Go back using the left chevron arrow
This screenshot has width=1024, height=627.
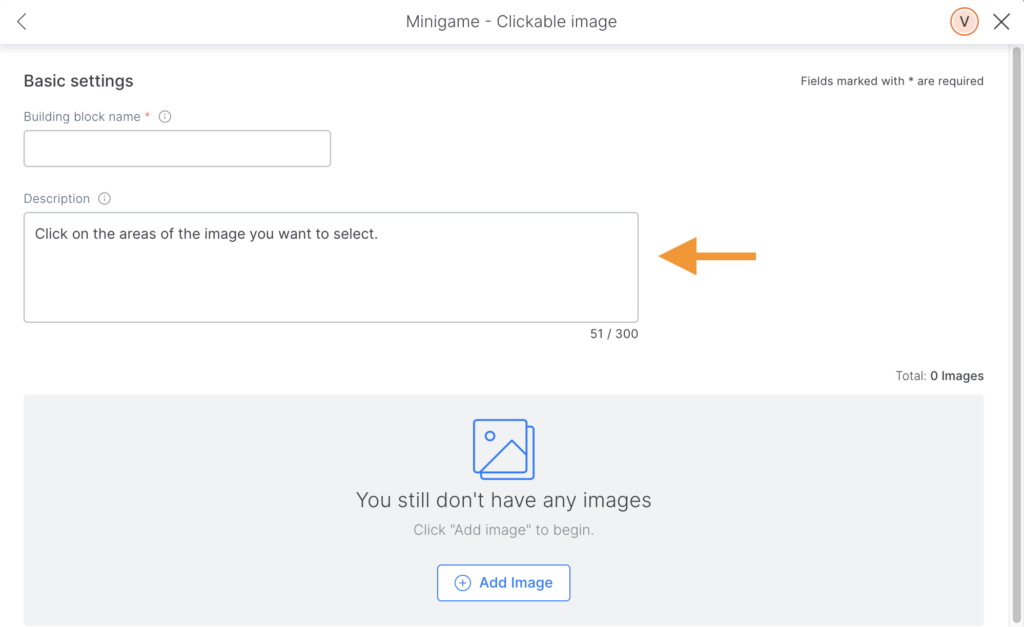pyautogui.click(x=22, y=22)
